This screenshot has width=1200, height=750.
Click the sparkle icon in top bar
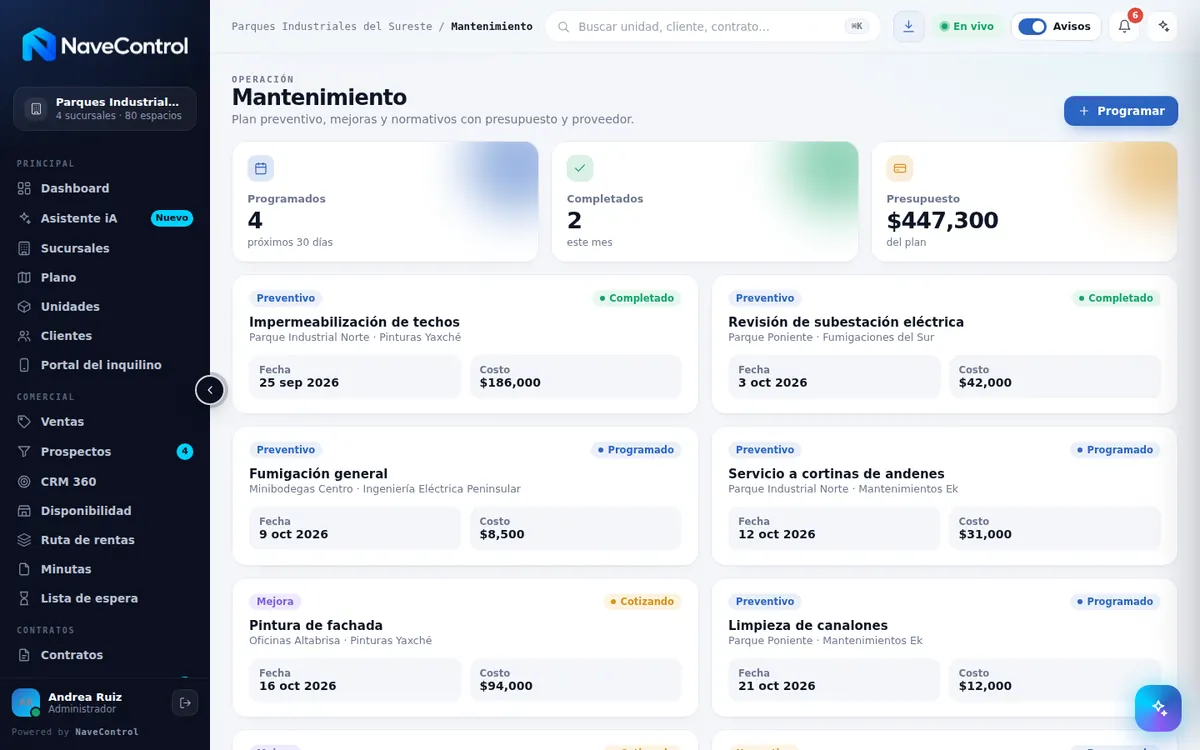pyautogui.click(x=1162, y=26)
